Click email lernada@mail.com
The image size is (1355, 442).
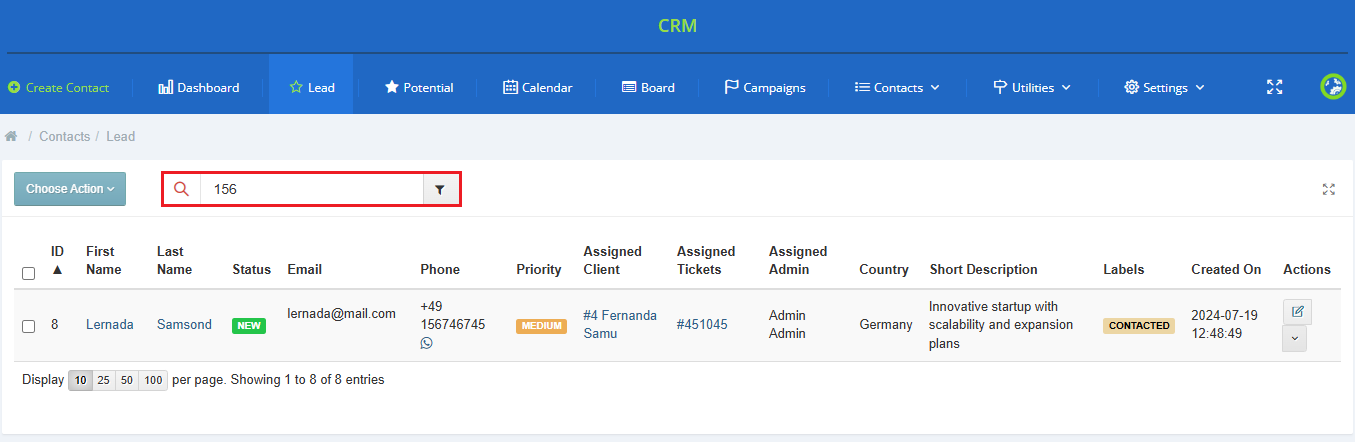point(341,314)
